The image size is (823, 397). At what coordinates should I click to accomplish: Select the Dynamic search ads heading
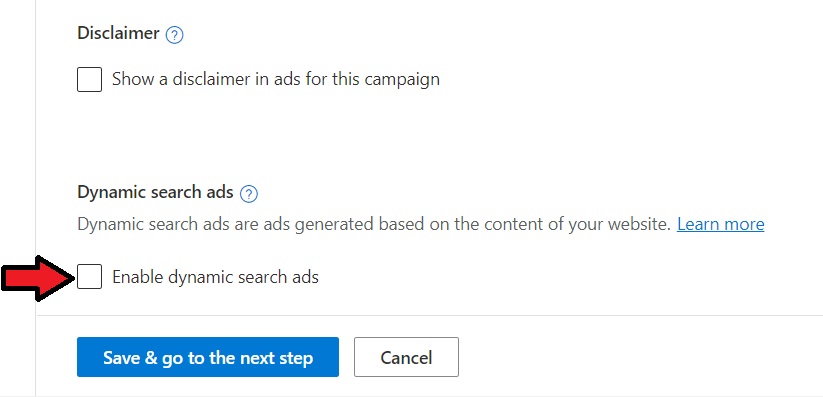(155, 192)
